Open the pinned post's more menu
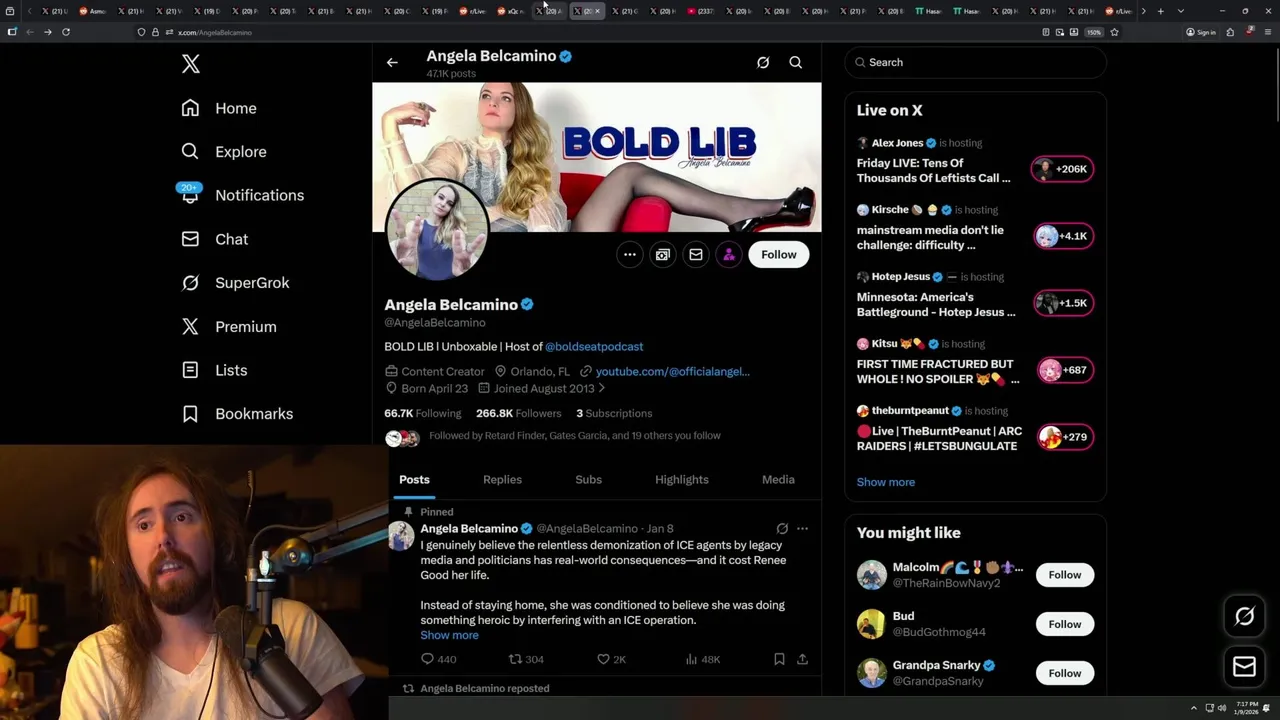This screenshot has height=720, width=1280. tap(802, 528)
